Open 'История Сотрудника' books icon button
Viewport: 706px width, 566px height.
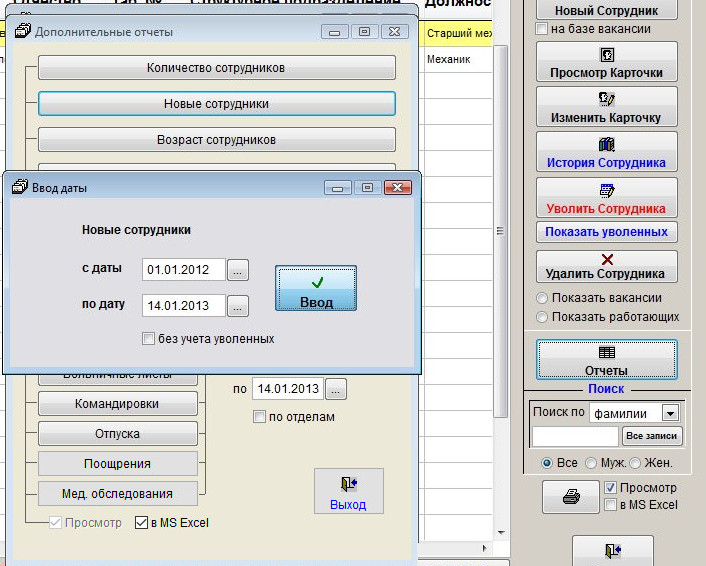pyautogui.click(x=606, y=152)
